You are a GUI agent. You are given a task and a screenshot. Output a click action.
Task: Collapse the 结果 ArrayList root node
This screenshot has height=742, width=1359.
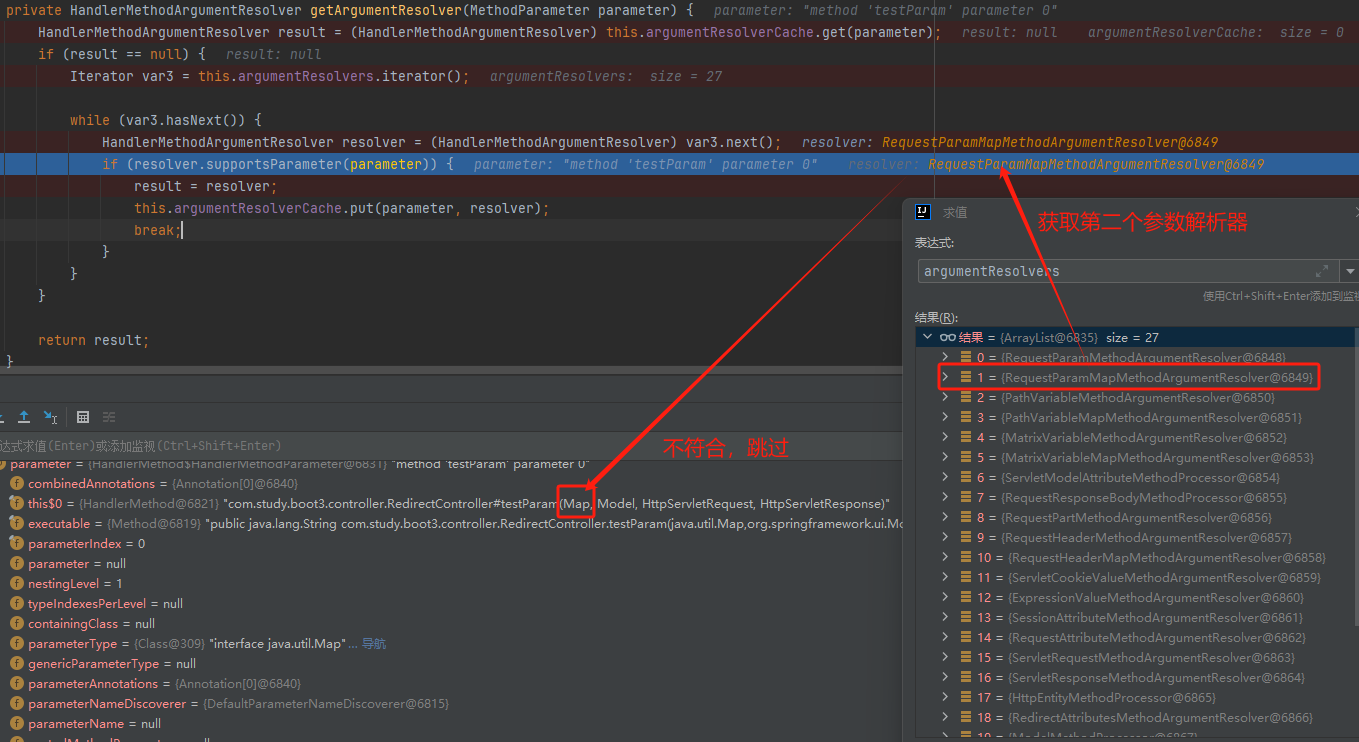(927, 338)
